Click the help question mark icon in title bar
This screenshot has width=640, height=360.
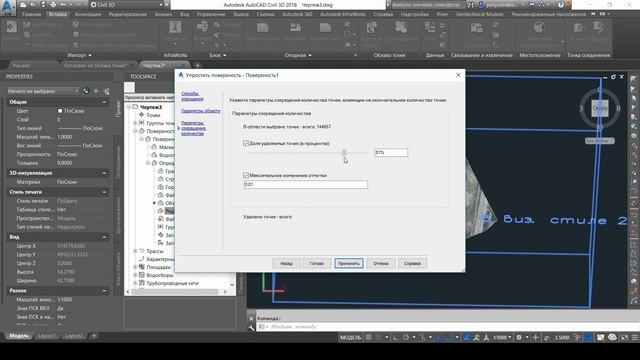coord(561,5)
